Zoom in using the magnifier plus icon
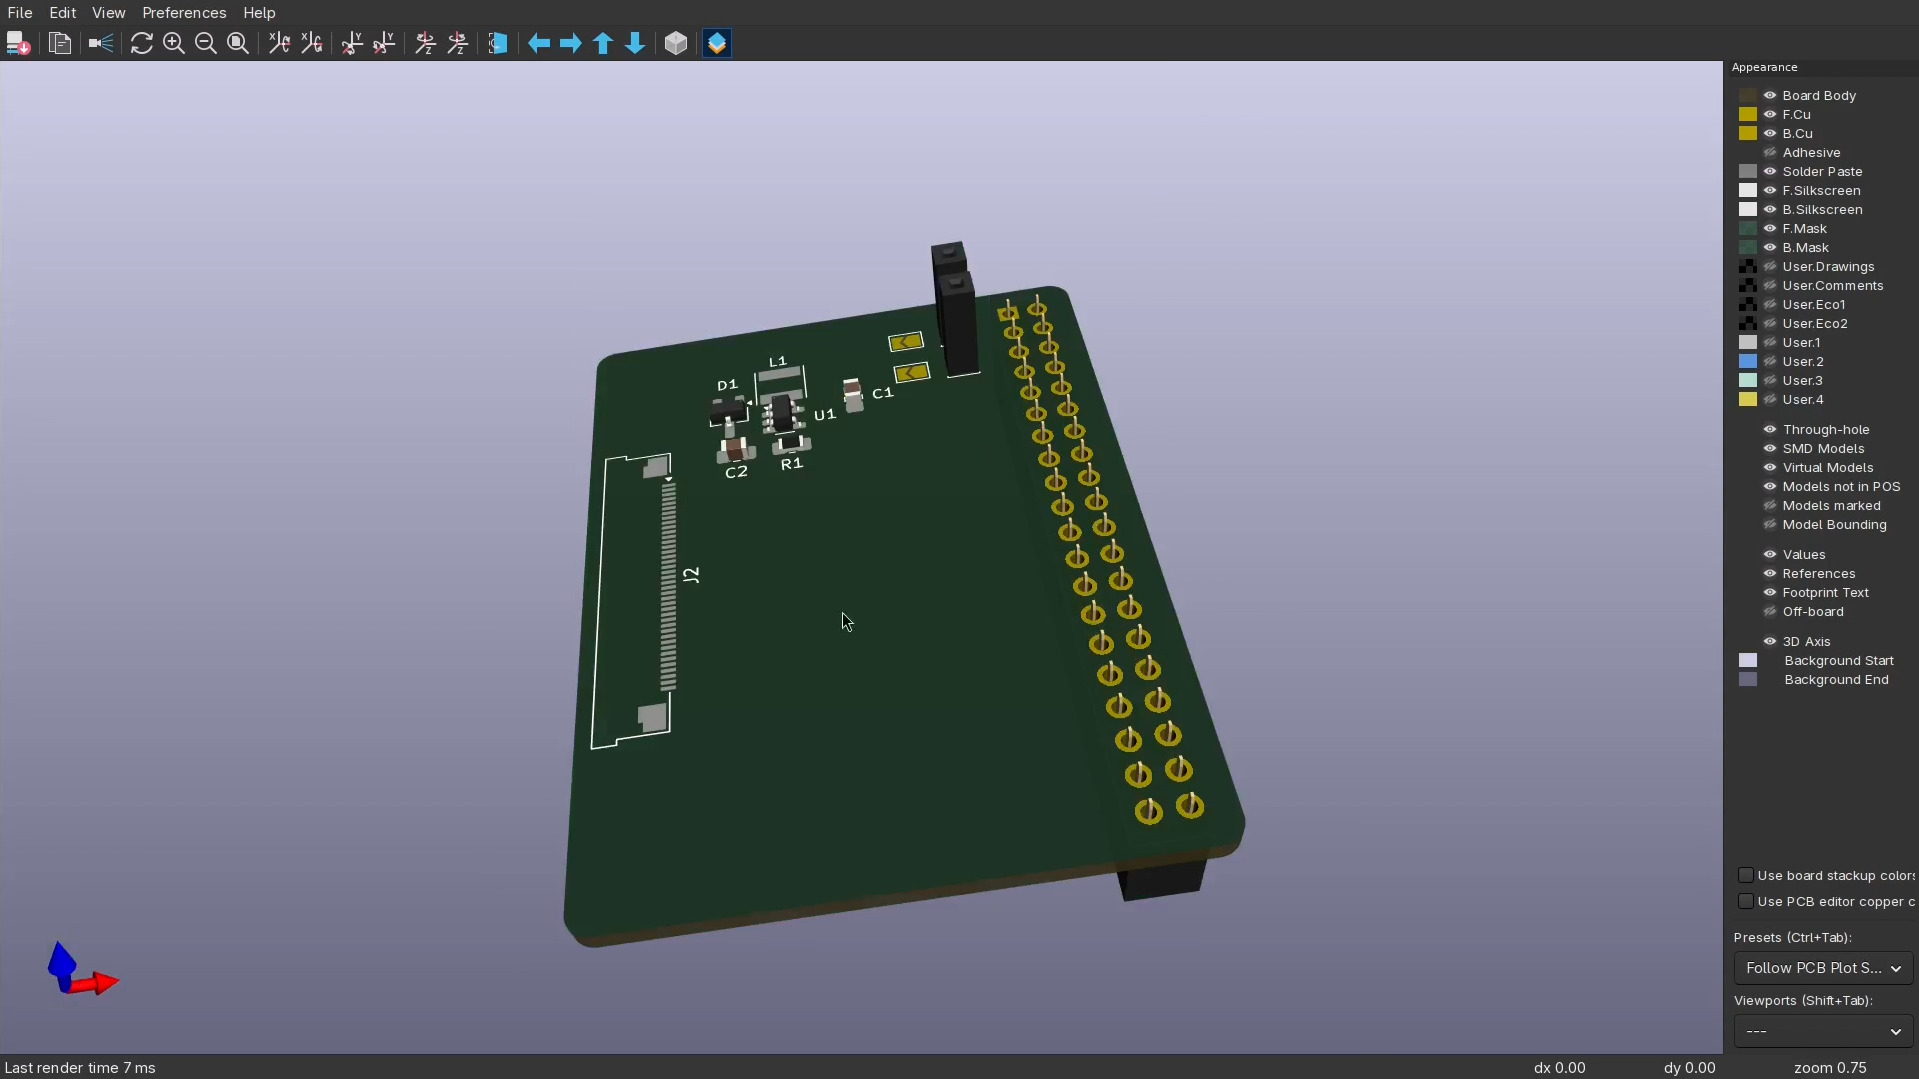 point(174,43)
